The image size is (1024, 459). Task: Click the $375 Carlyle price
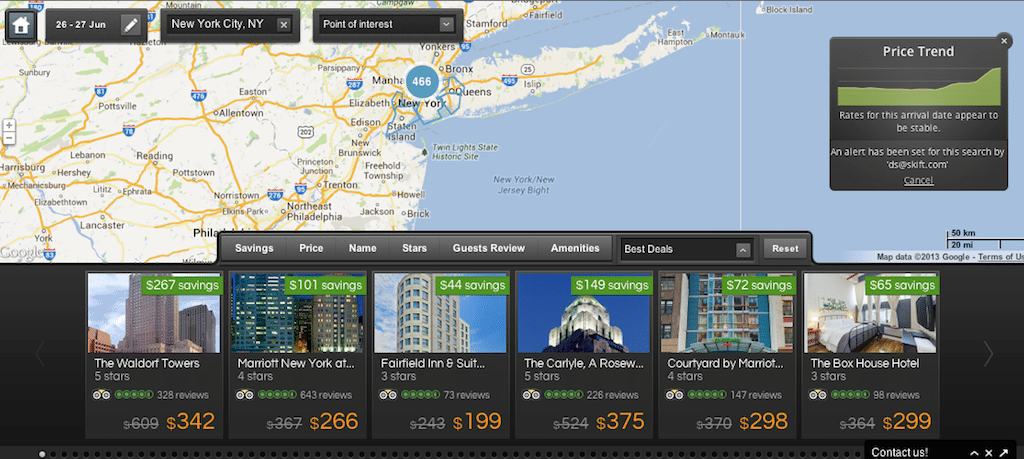(x=620, y=422)
